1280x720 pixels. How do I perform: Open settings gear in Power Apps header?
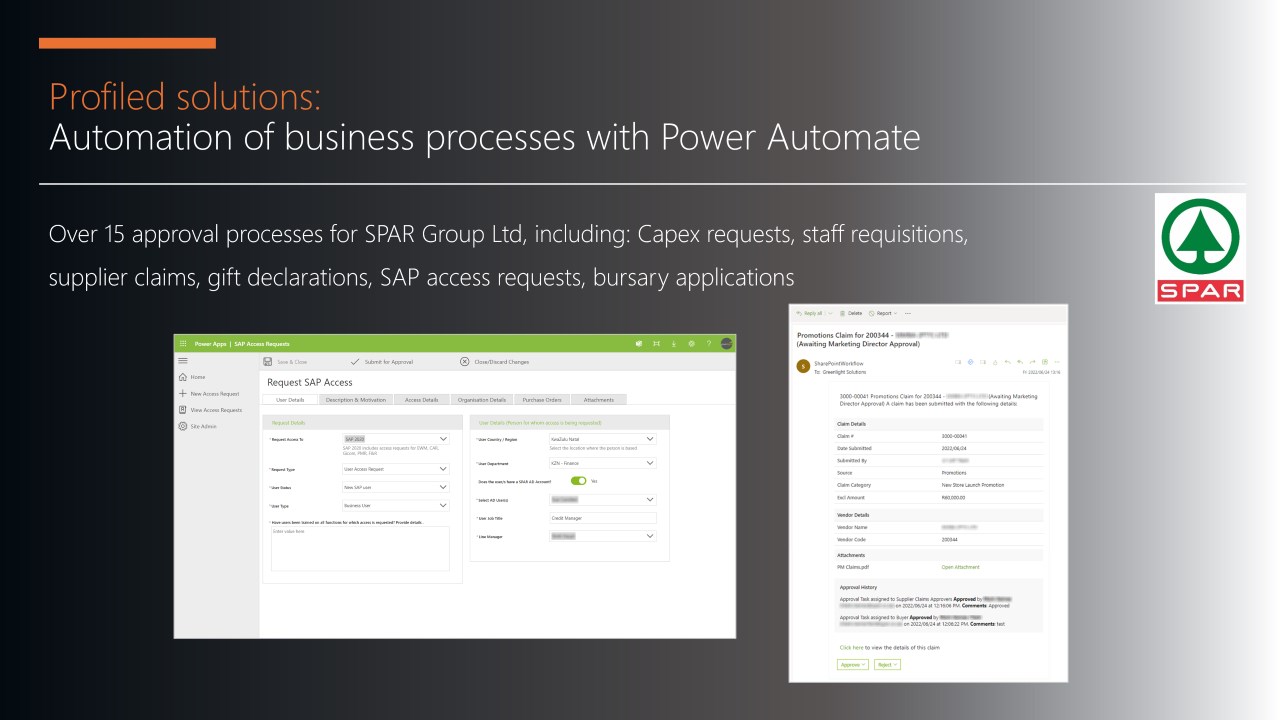691,343
